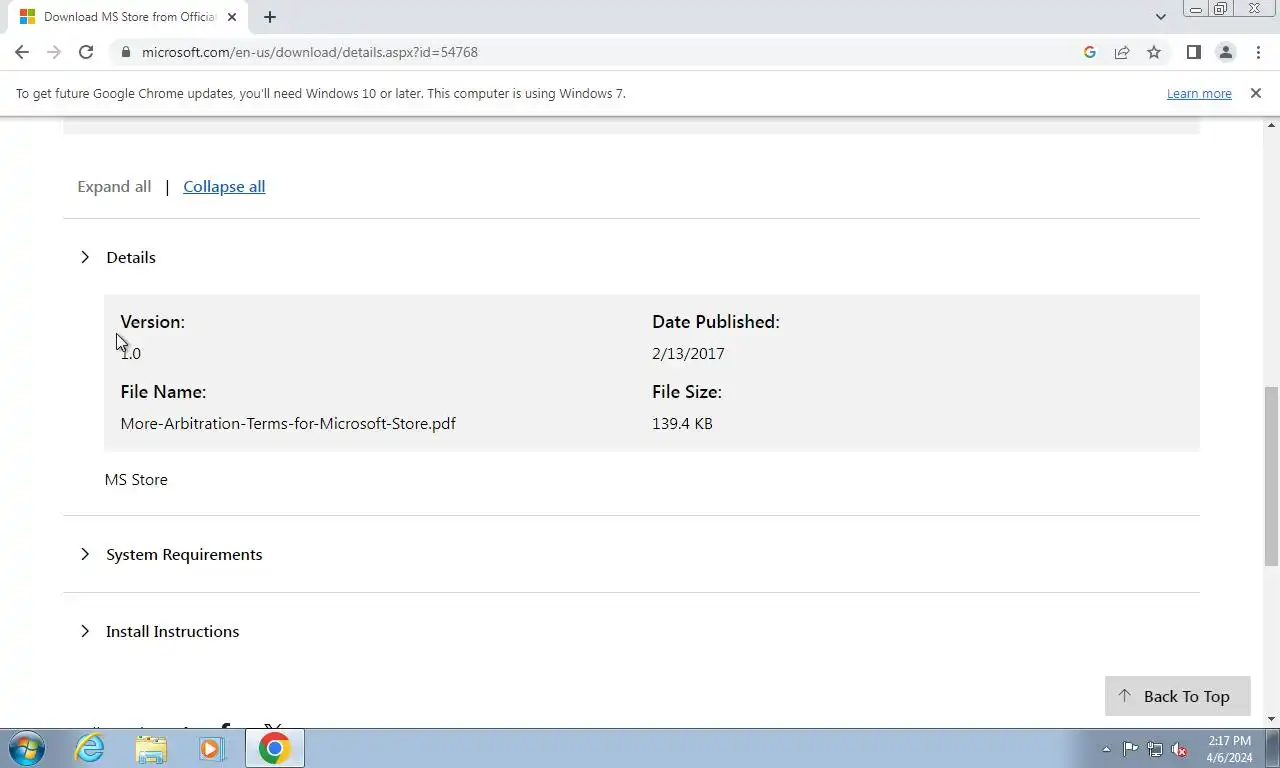Click the Back To Top button
Viewport: 1280px width, 768px height.
click(1177, 696)
